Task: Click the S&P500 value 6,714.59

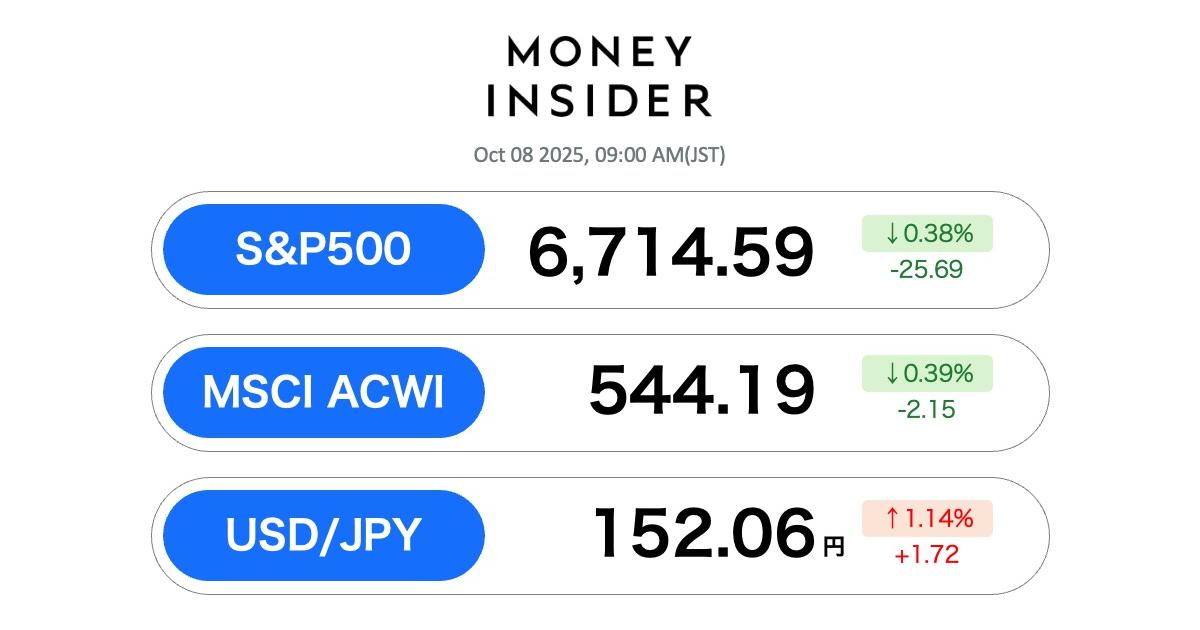Action: [670, 253]
